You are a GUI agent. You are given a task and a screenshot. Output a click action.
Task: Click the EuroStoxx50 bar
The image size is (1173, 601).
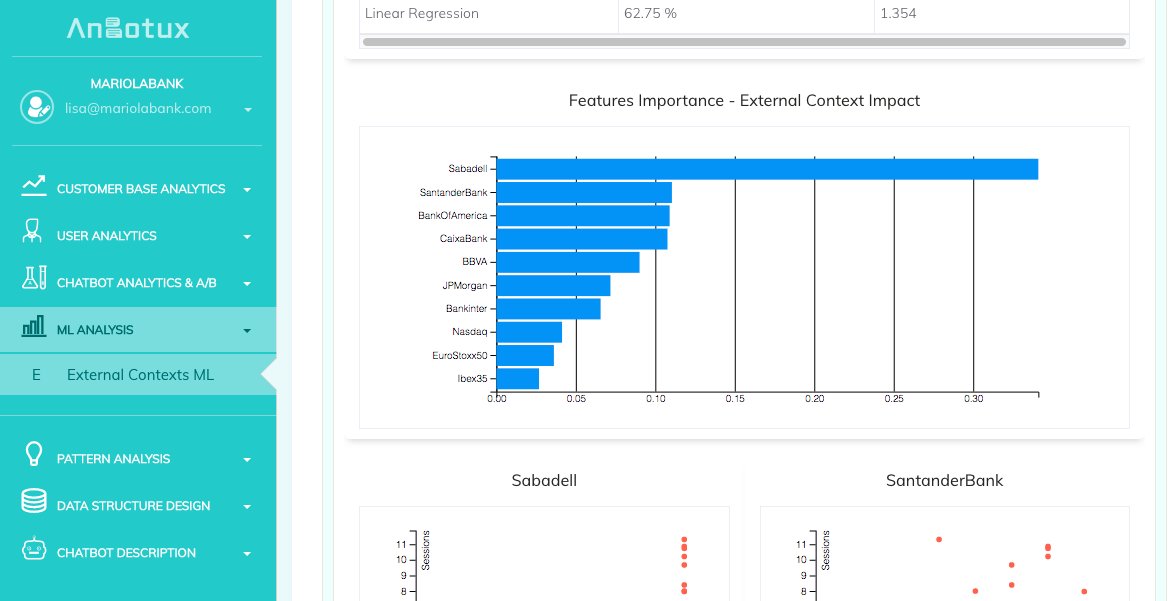pyautogui.click(x=525, y=355)
